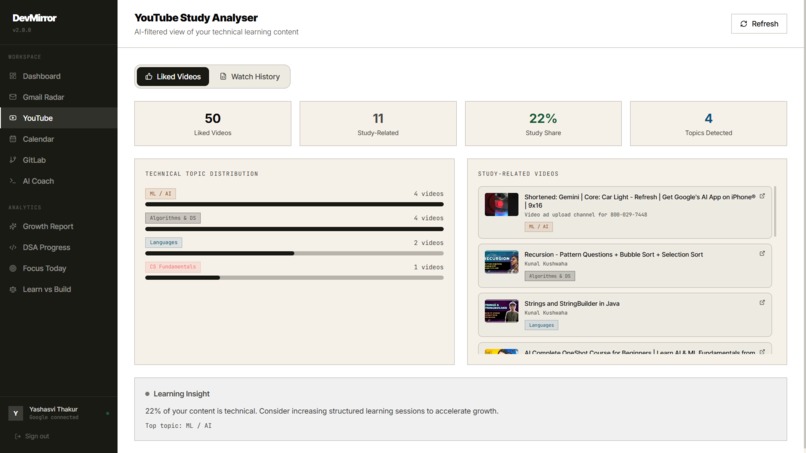Click the Growth Report icon

coord(13,226)
